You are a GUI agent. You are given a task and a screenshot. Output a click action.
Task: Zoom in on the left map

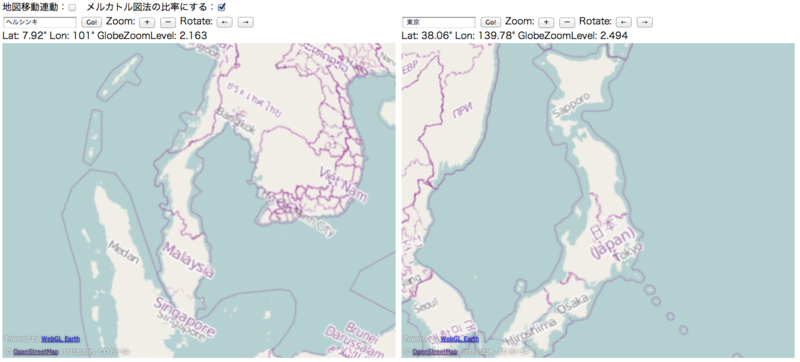click(x=147, y=22)
